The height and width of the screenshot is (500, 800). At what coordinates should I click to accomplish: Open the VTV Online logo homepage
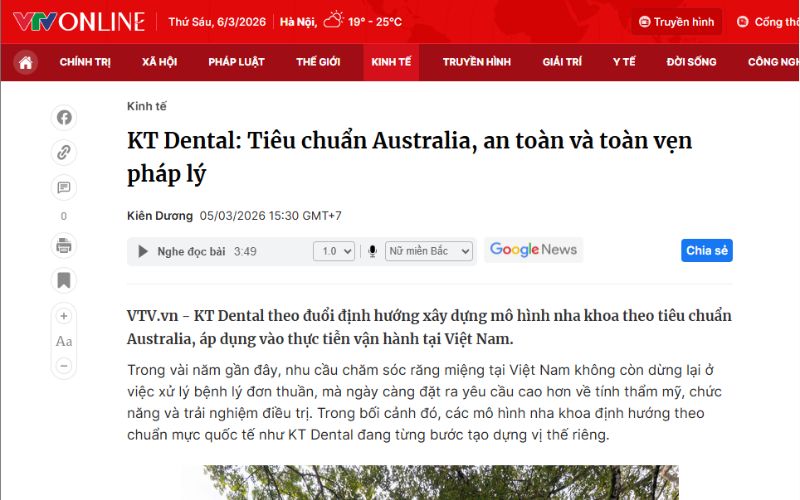[79, 22]
